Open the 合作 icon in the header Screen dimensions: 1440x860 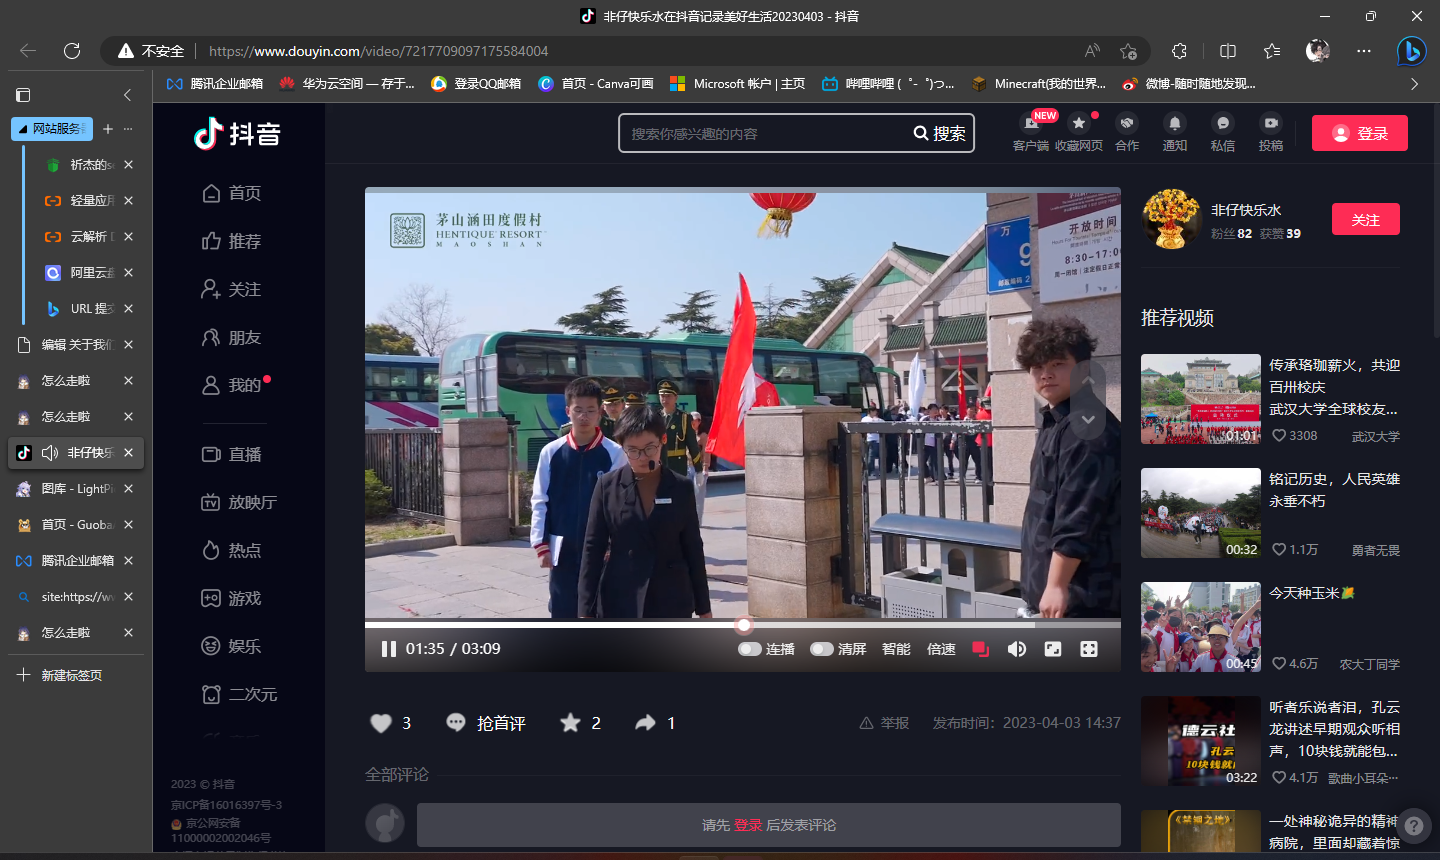(x=1127, y=123)
